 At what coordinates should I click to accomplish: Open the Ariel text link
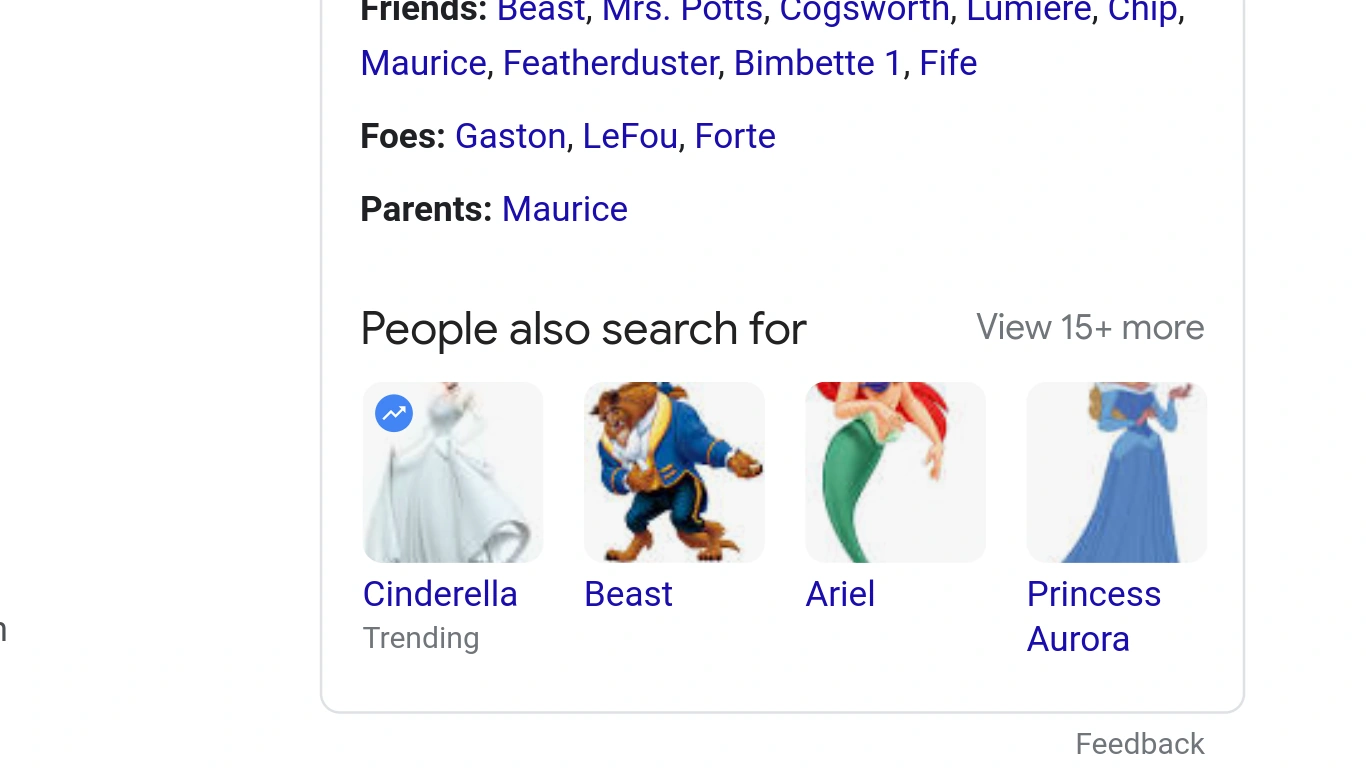point(840,594)
